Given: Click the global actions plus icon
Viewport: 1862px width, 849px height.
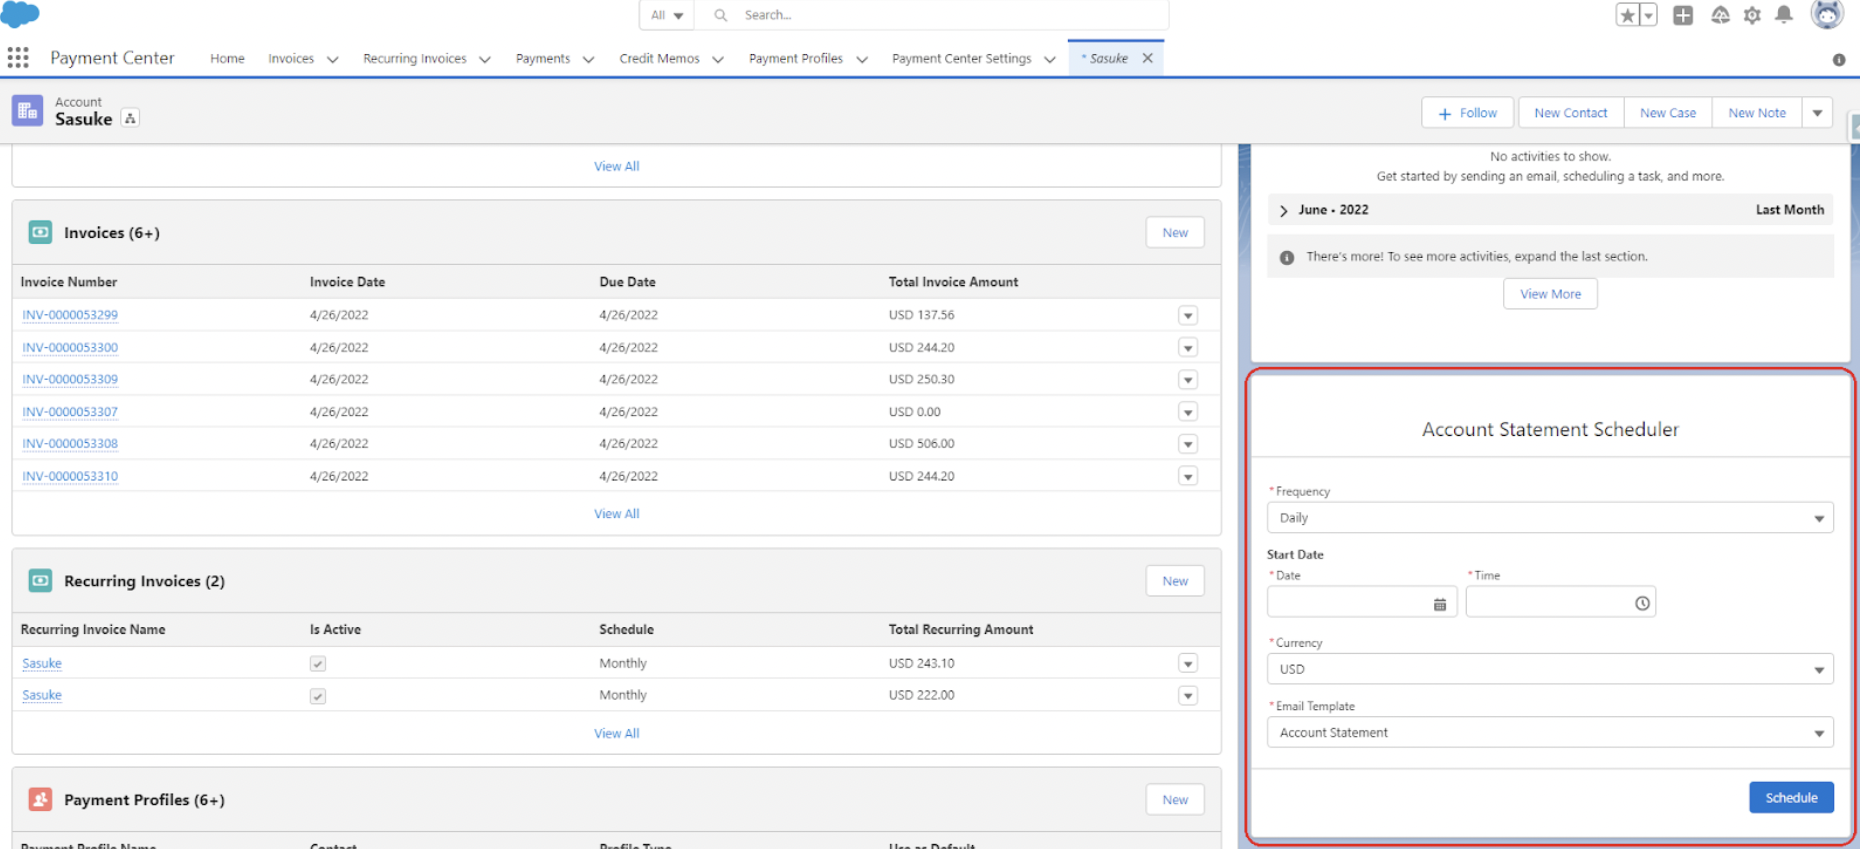Looking at the screenshot, I should pos(1683,15).
